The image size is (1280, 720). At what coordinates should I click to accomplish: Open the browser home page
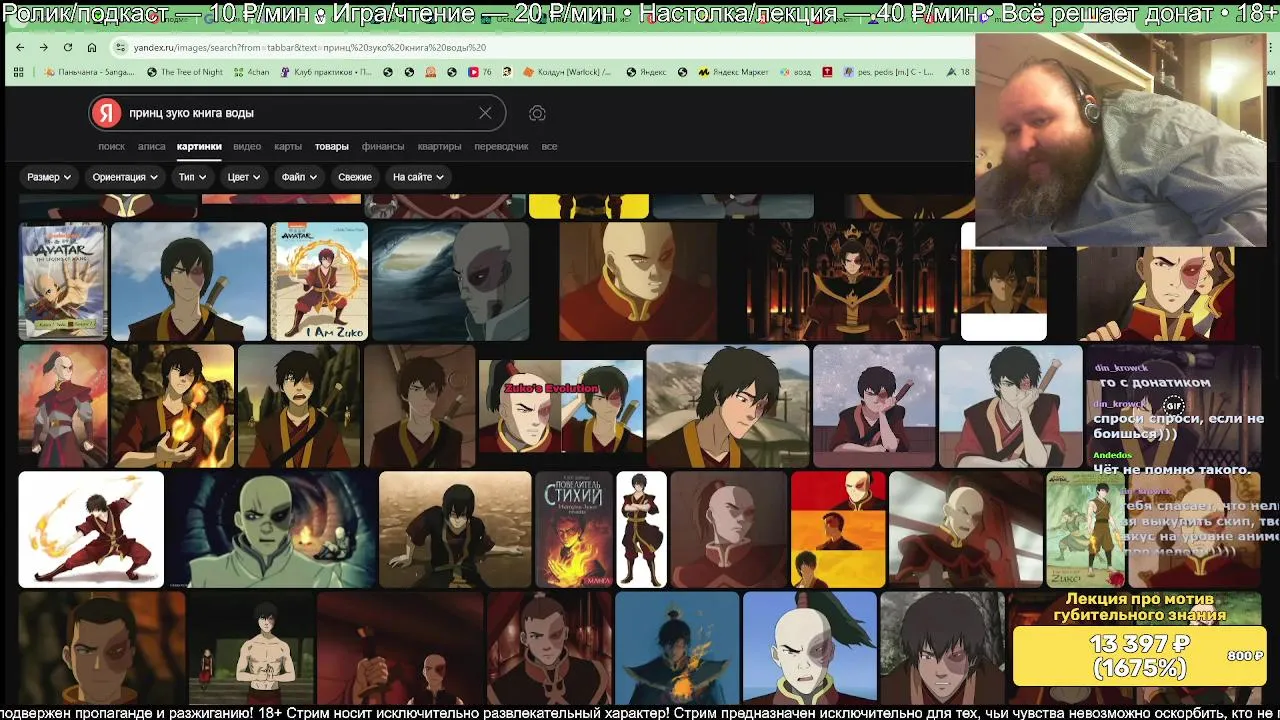(92, 47)
